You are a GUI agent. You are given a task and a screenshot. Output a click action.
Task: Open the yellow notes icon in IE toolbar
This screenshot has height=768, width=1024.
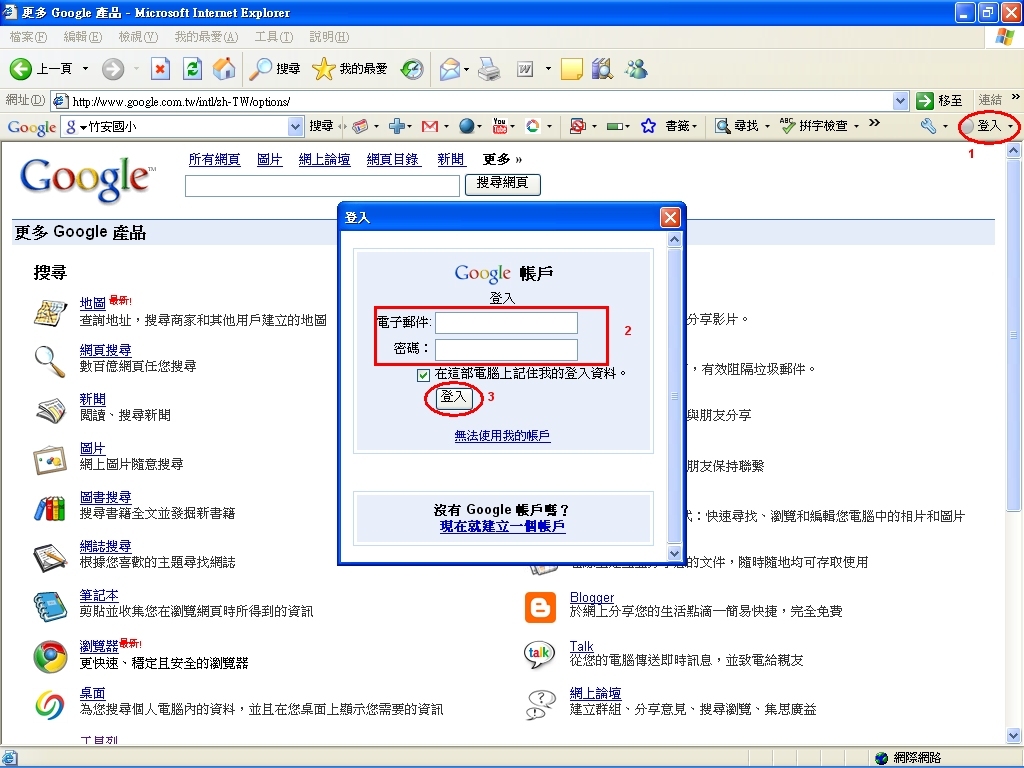571,69
